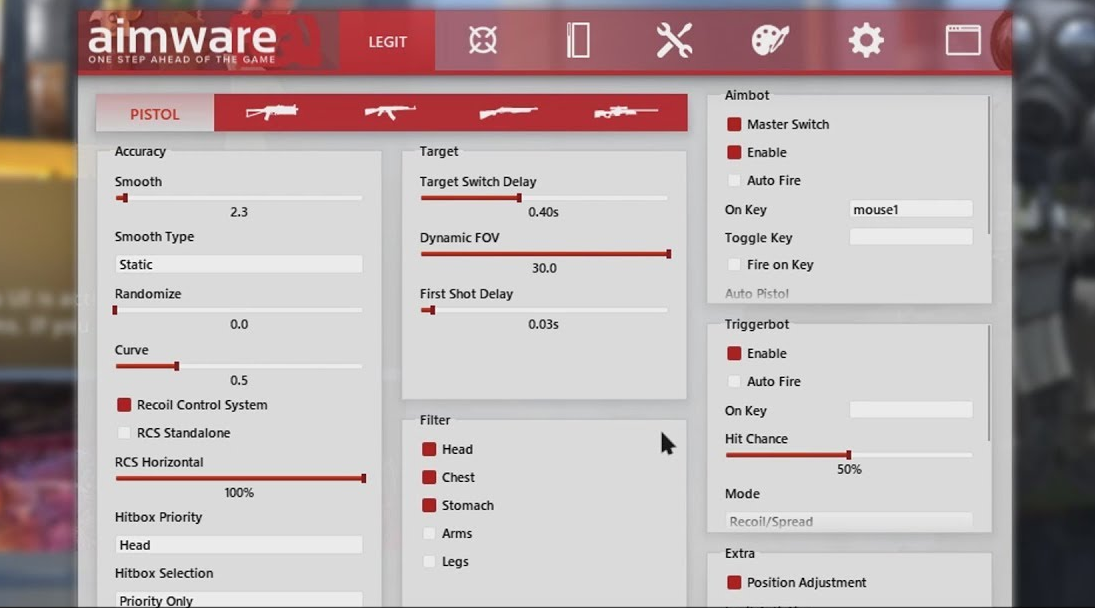This screenshot has height=608, width=1095.
Task: Select the submachine gun weapon category
Action: tap(272, 112)
